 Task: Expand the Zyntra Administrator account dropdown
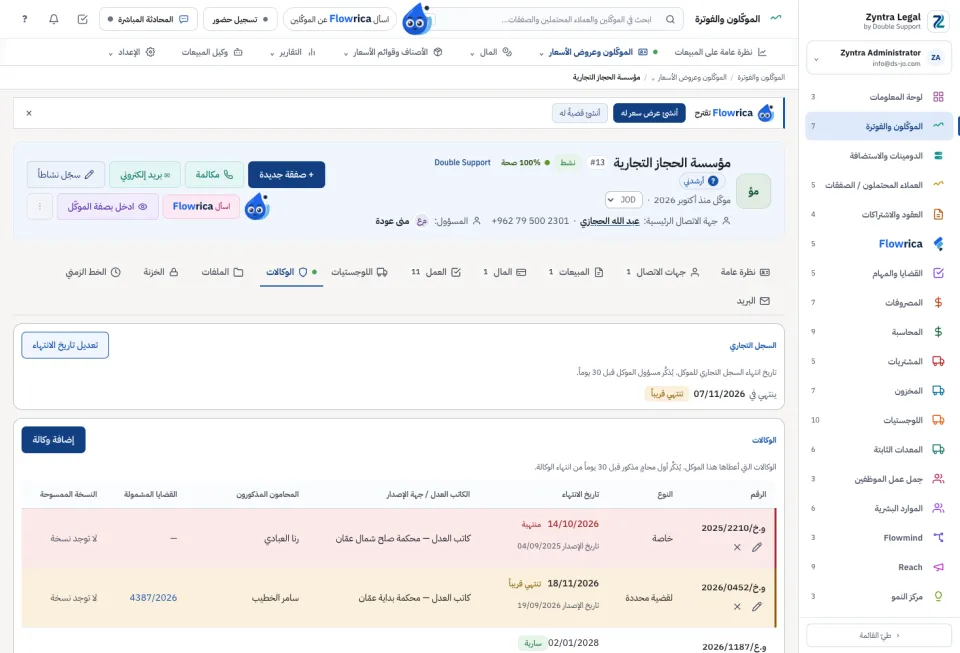coord(879,58)
